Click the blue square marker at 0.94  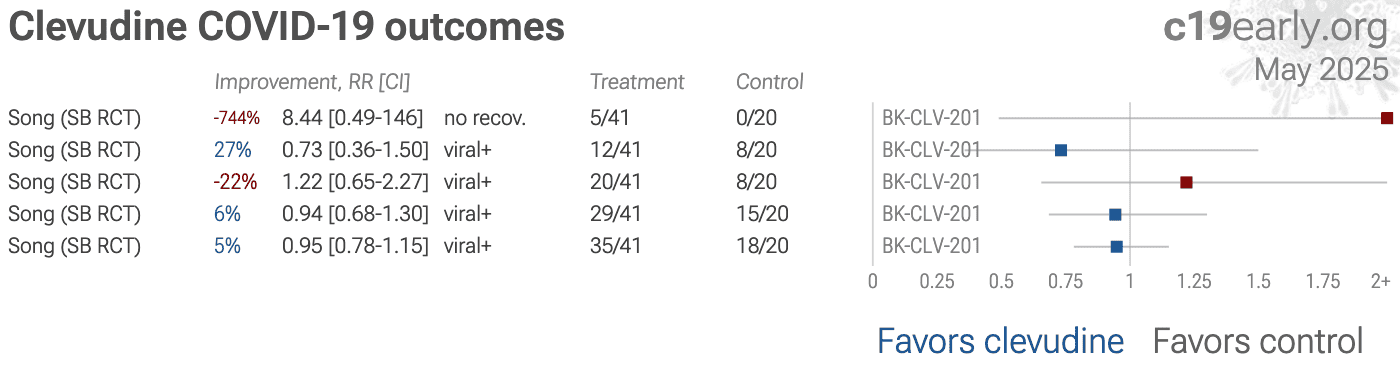coord(1115,214)
